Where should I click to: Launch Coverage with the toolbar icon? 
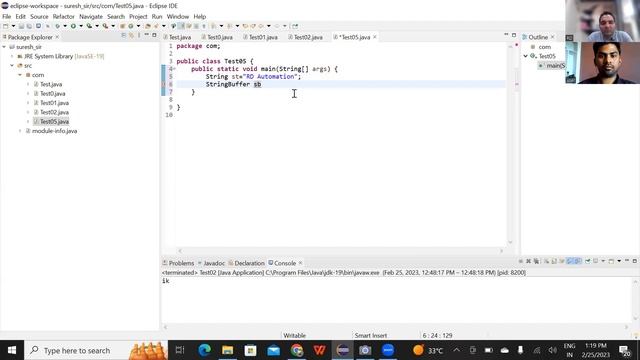[89, 26]
